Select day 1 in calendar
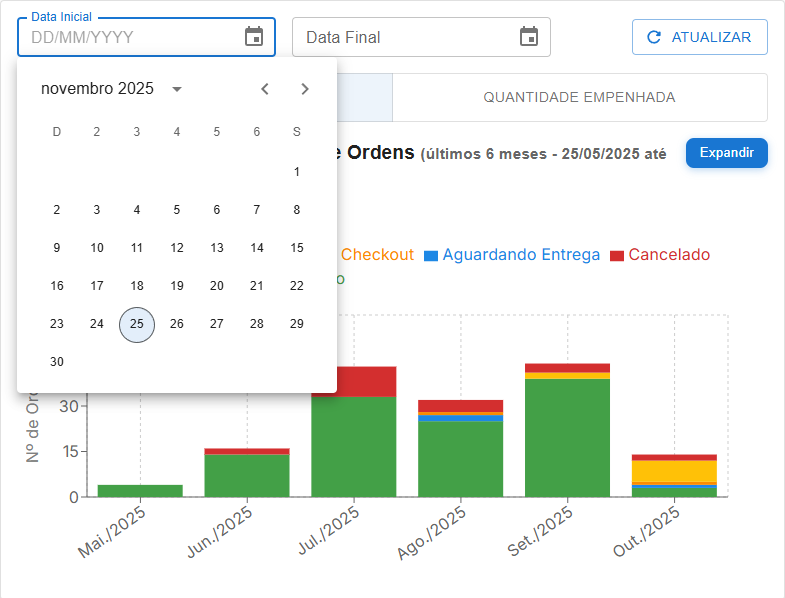Image resolution: width=785 pixels, height=598 pixels. point(297,172)
